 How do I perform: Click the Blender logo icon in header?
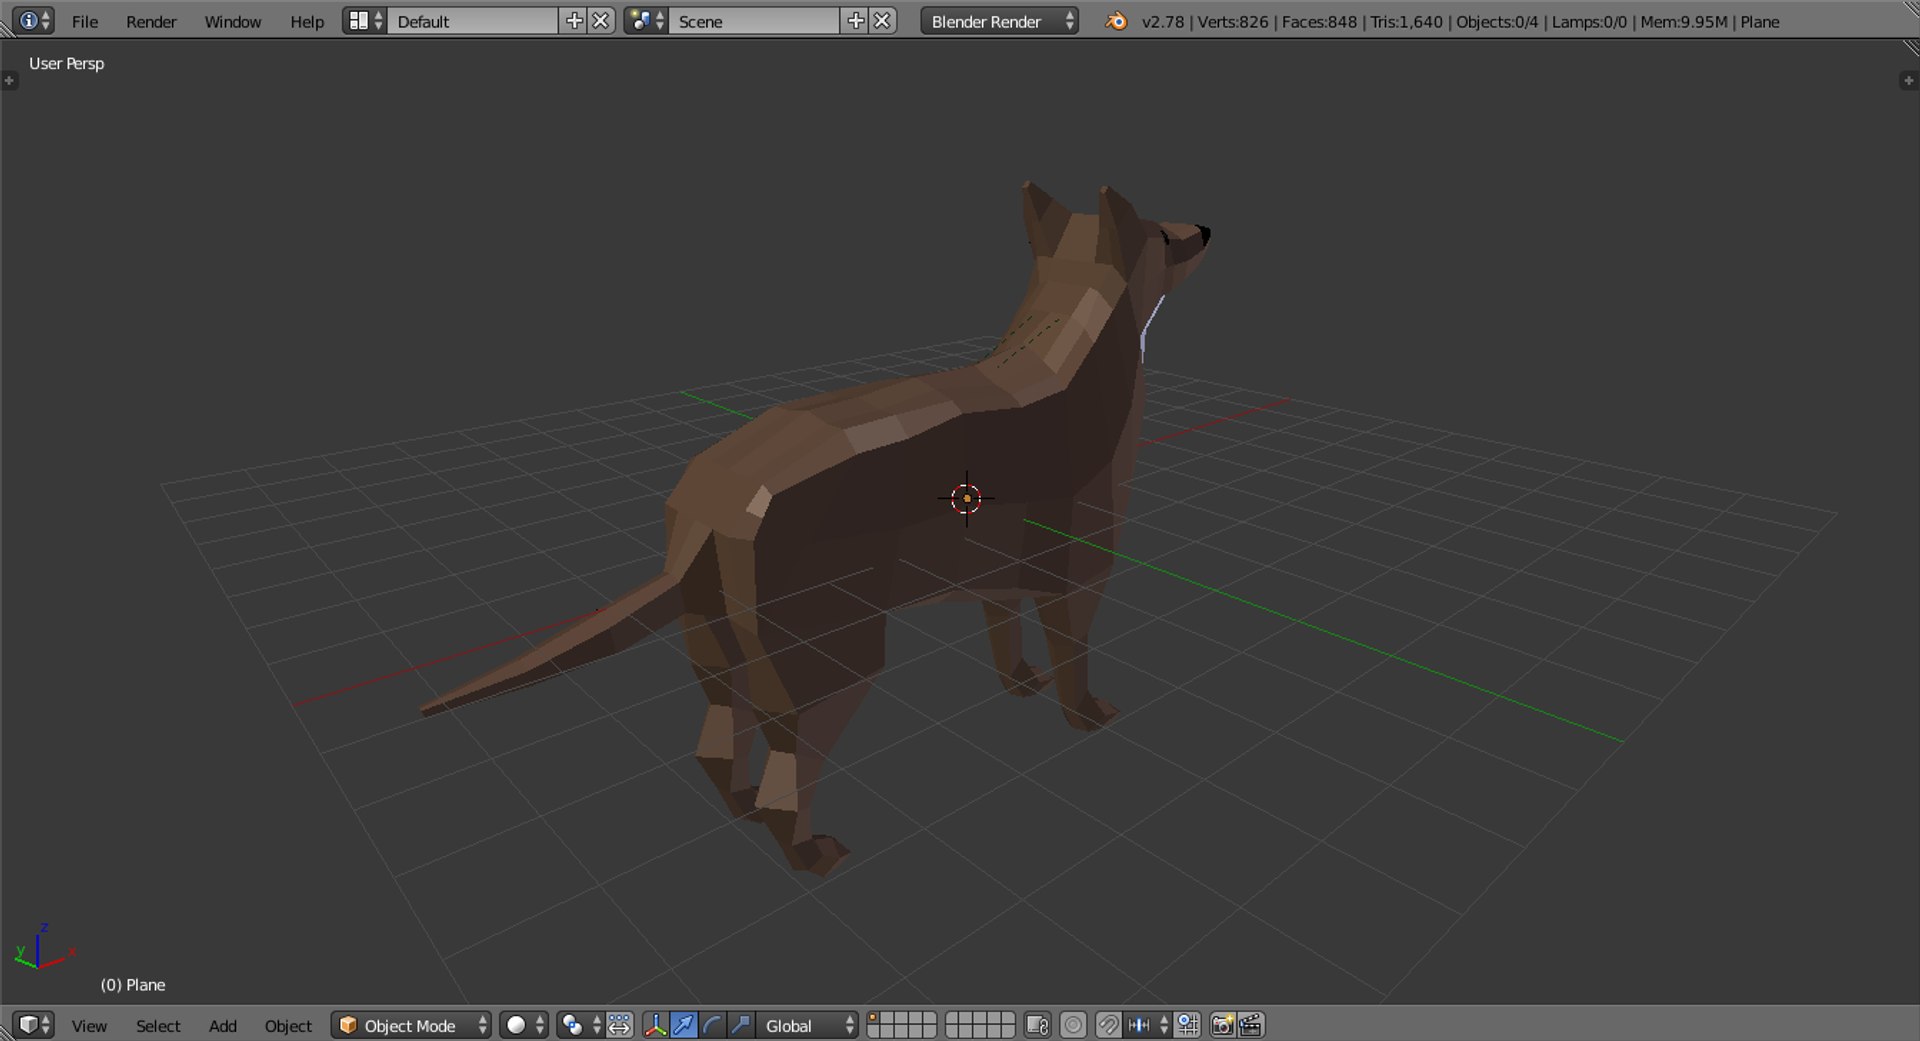point(1116,21)
